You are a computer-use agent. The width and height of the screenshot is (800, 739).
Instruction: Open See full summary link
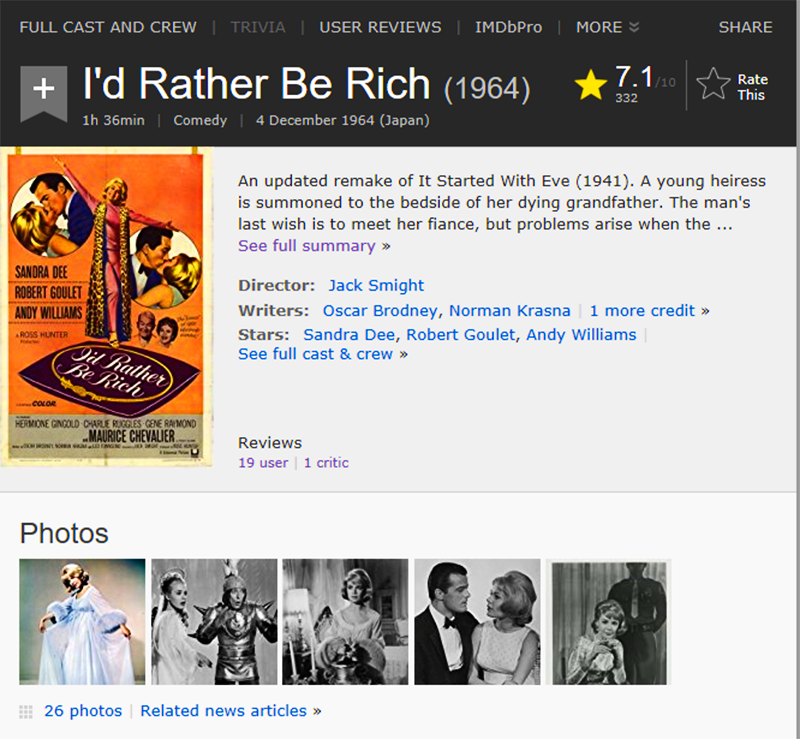coord(314,246)
